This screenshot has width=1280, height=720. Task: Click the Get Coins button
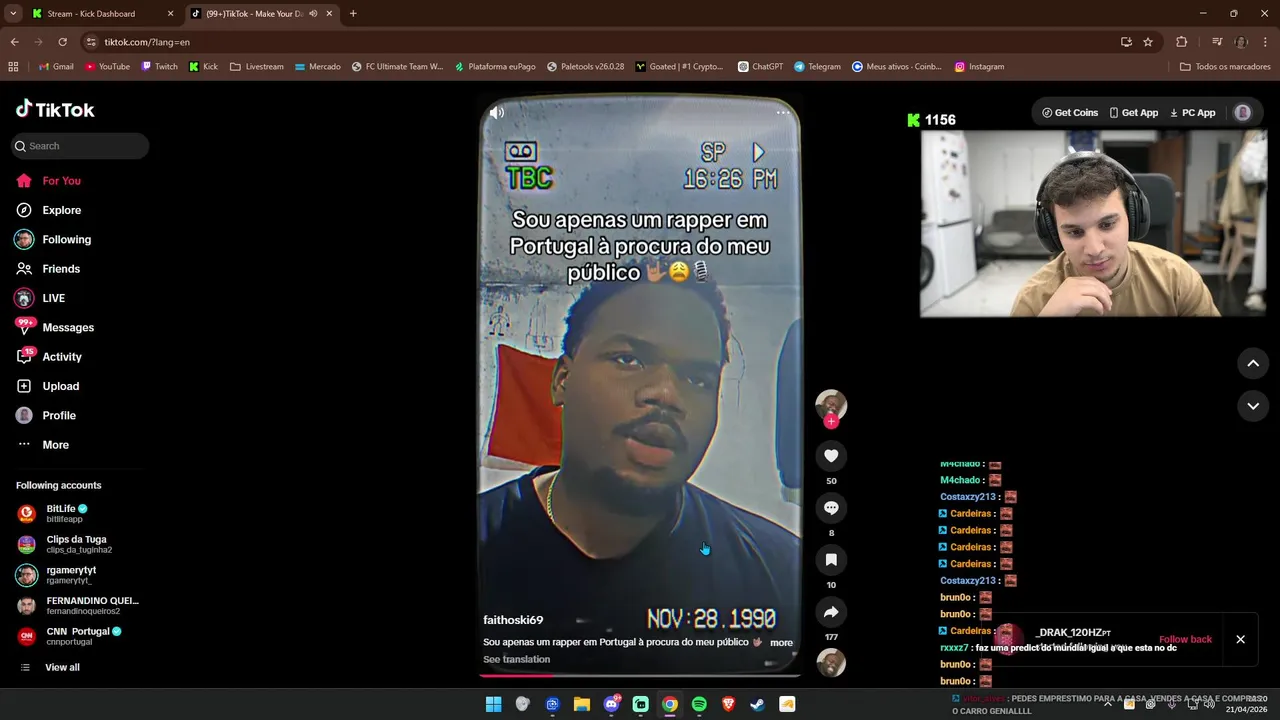[x=1070, y=113]
